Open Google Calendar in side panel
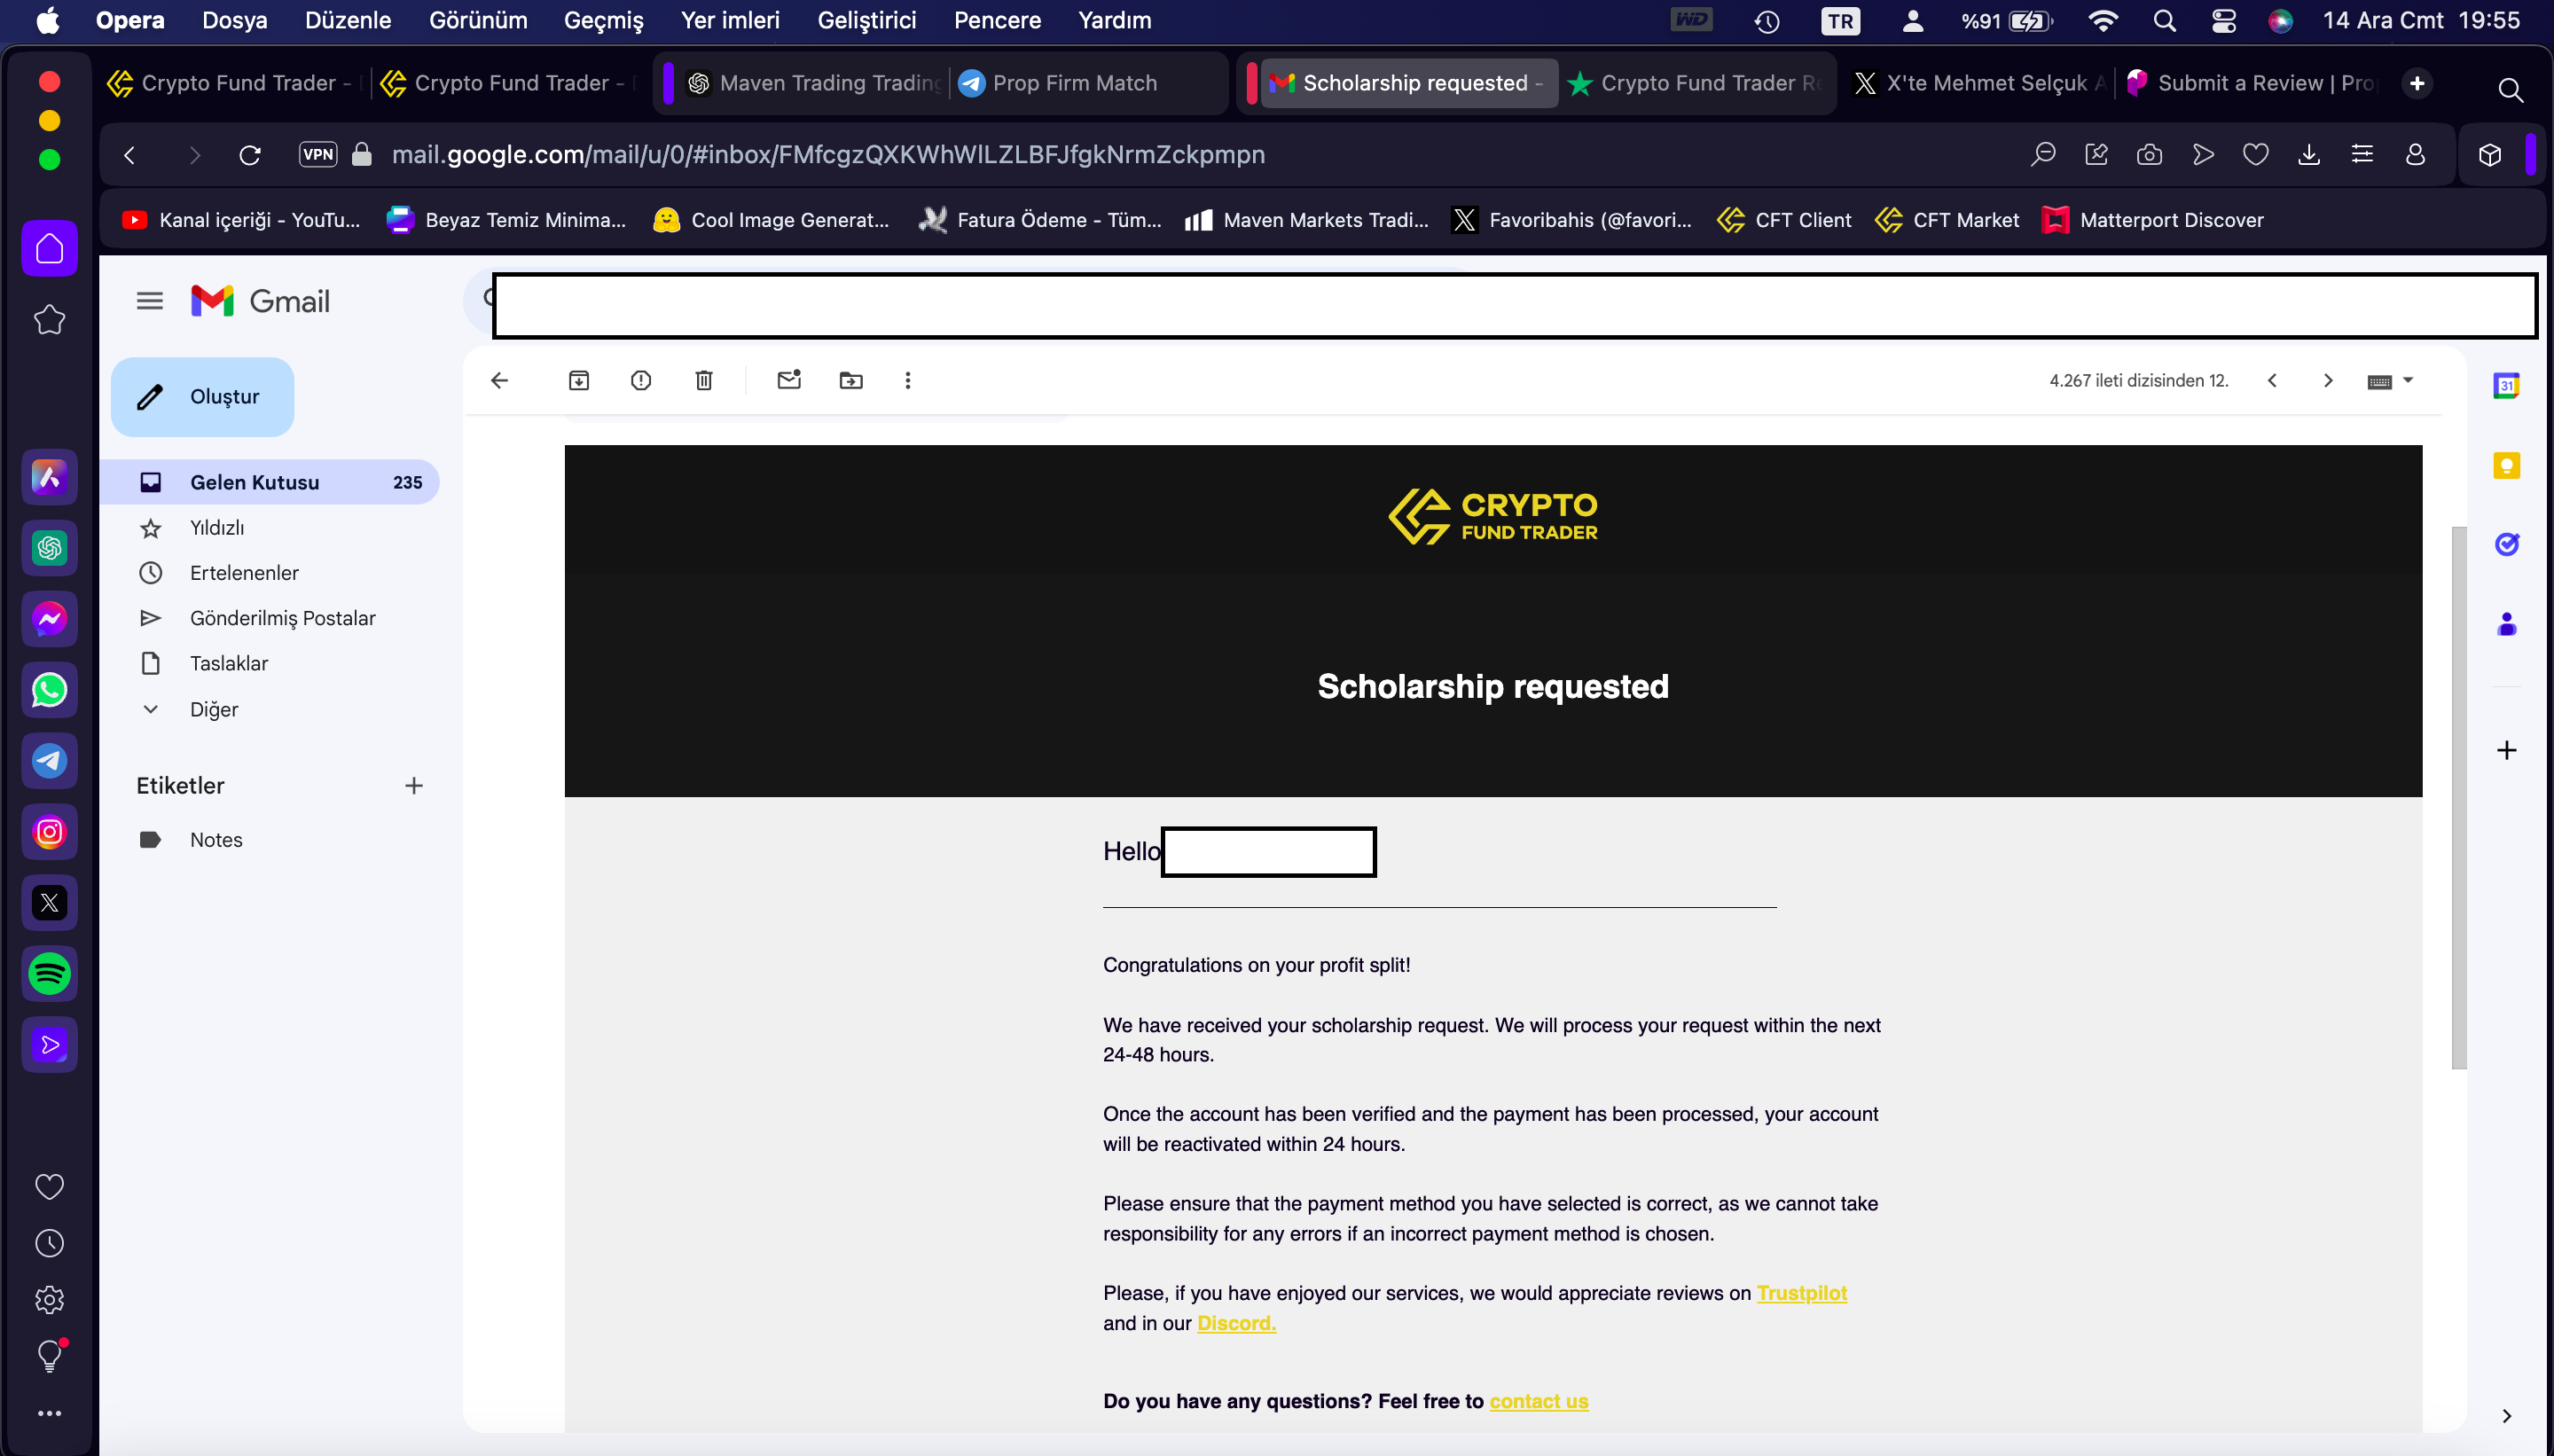This screenshot has width=2554, height=1456. coord(2506,386)
